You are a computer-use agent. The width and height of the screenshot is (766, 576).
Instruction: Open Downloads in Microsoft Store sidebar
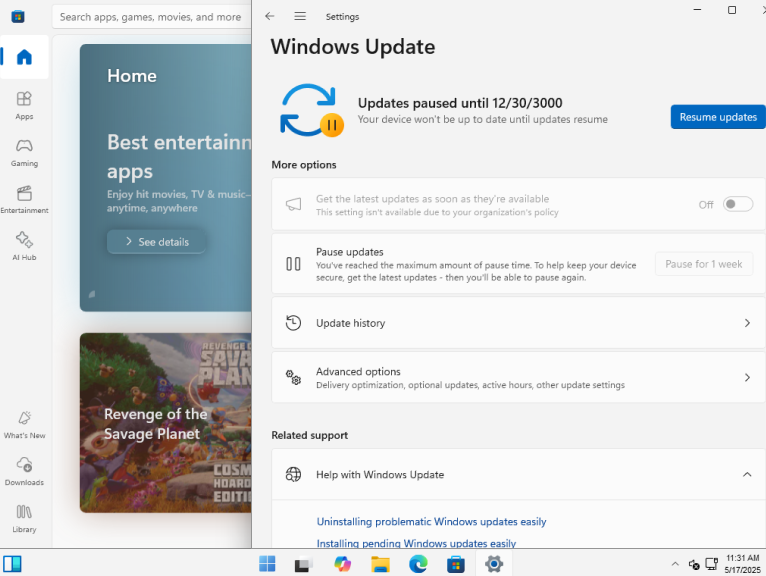coord(24,471)
